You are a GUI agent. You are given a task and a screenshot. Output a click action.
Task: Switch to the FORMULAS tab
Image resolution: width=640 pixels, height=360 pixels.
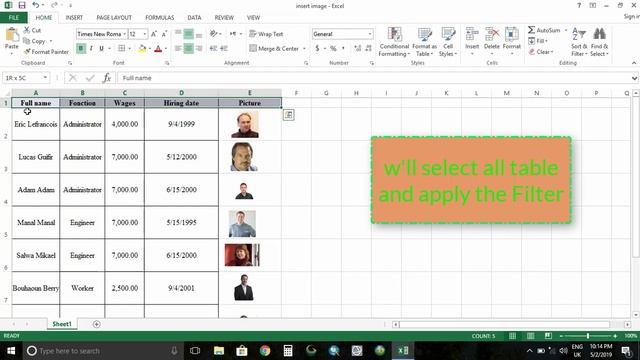click(160, 18)
